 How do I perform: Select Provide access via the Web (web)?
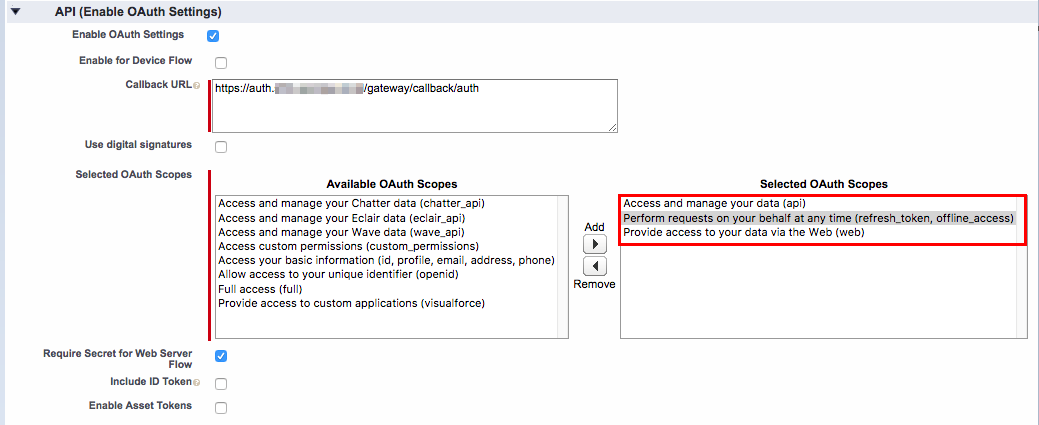click(x=819, y=233)
